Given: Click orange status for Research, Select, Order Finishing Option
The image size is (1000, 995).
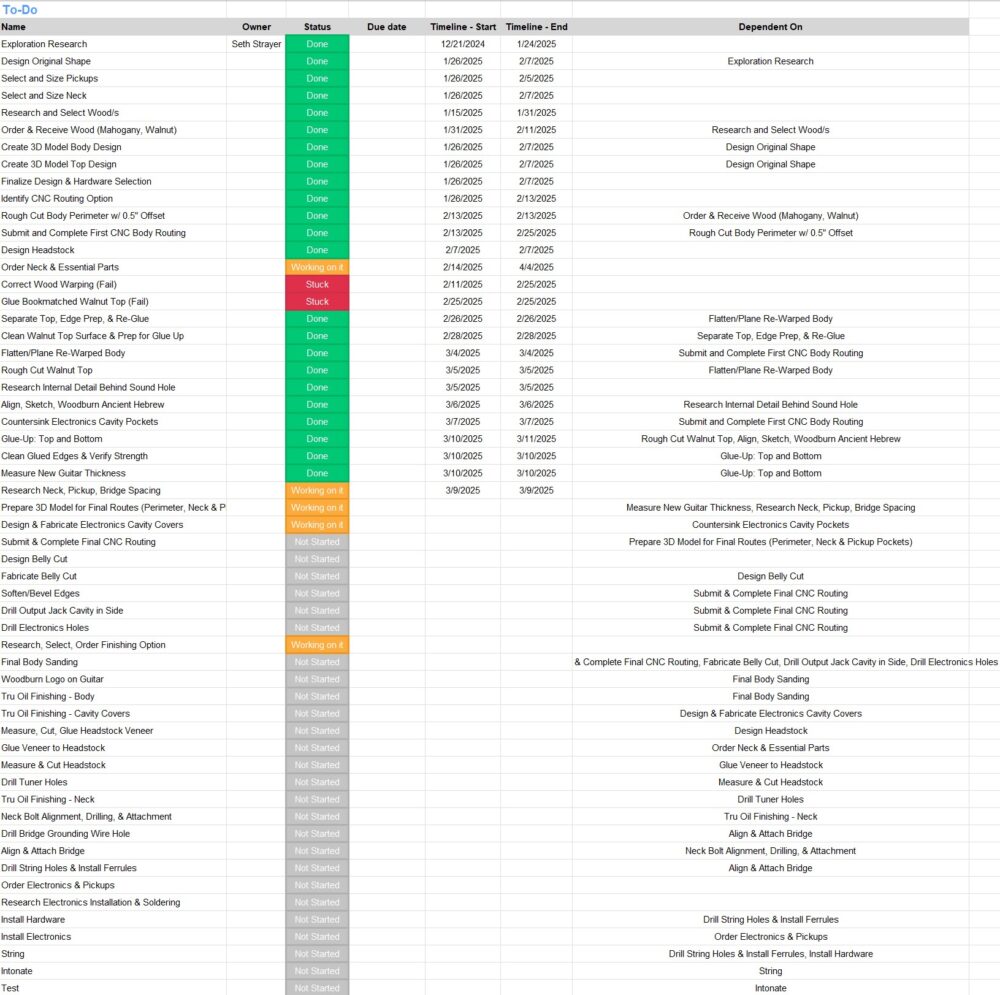Looking at the screenshot, I should [x=317, y=645].
